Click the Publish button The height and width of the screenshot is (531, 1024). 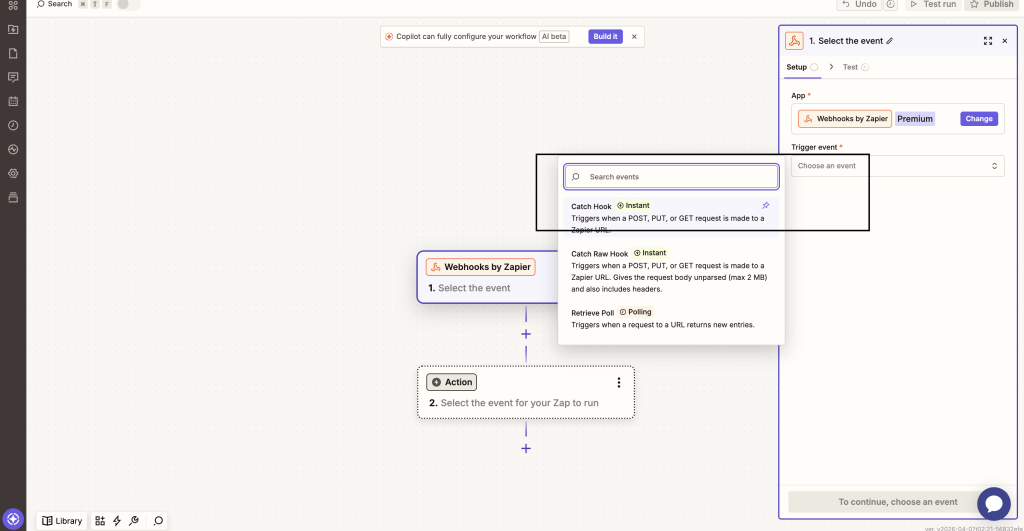pos(991,4)
